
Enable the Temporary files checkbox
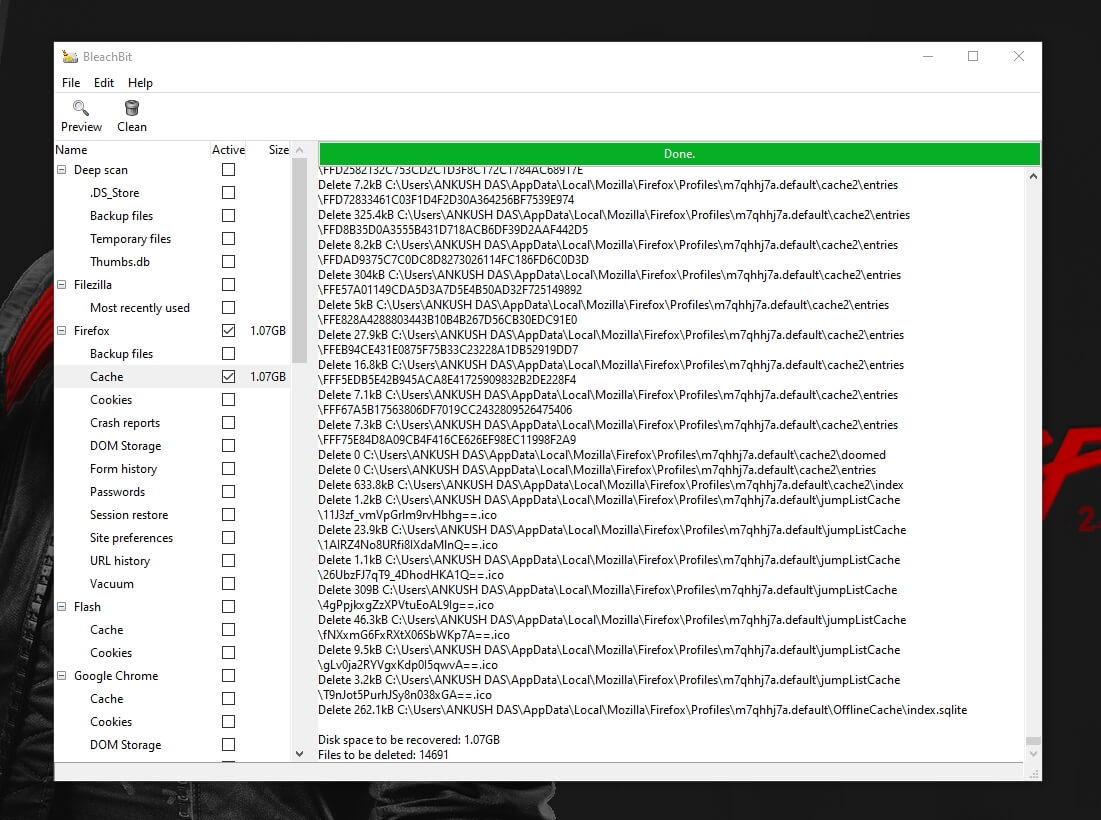[228, 239]
